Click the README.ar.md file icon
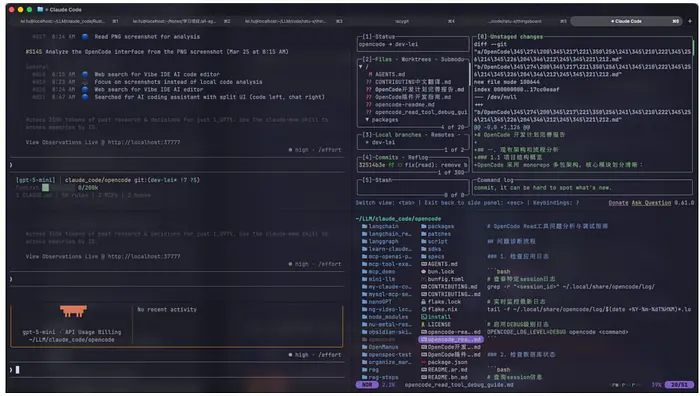The width and height of the screenshot is (700, 396). [424, 370]
